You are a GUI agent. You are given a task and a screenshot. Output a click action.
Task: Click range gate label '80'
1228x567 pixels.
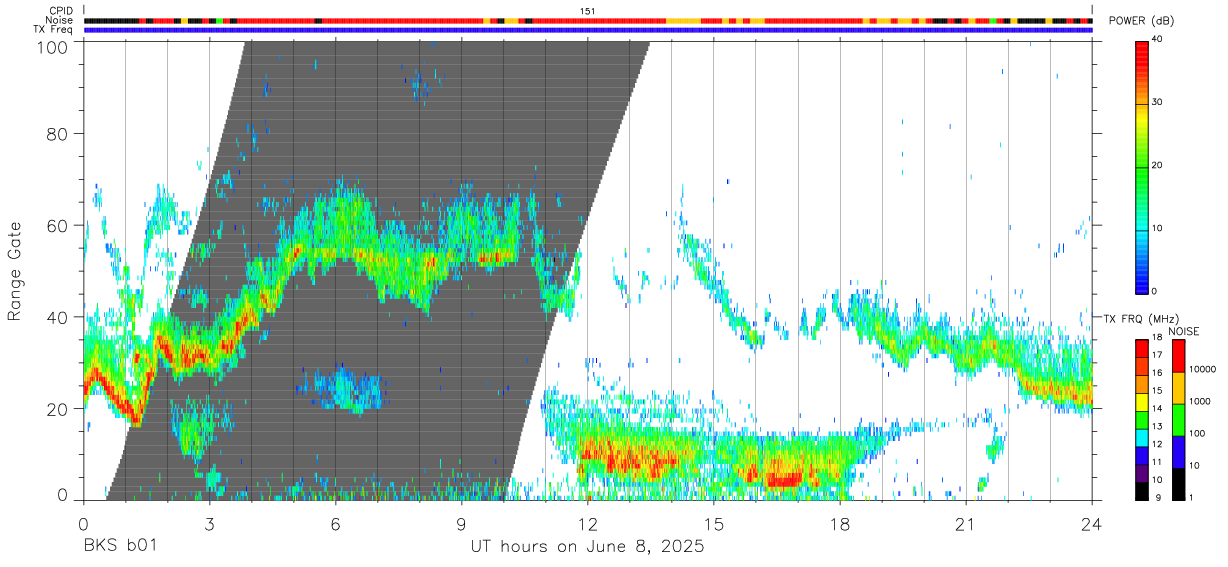point(57,134)
